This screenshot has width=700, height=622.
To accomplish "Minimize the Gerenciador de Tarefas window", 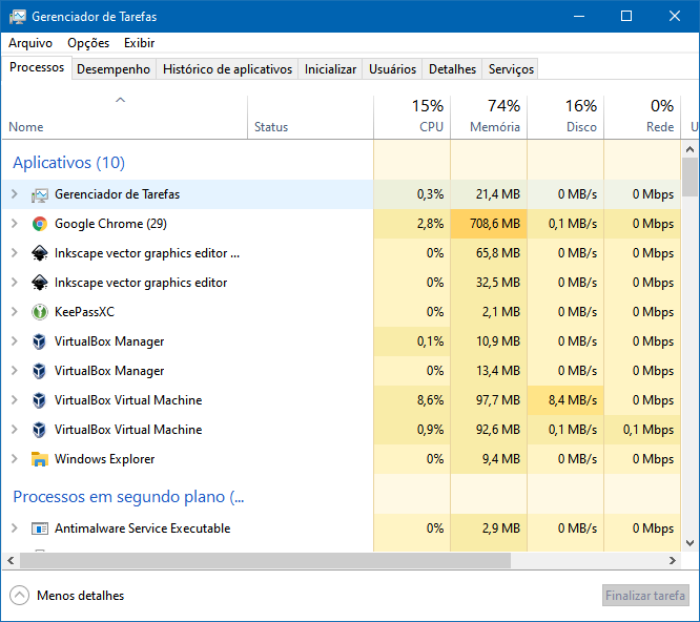I will point(579,17).
